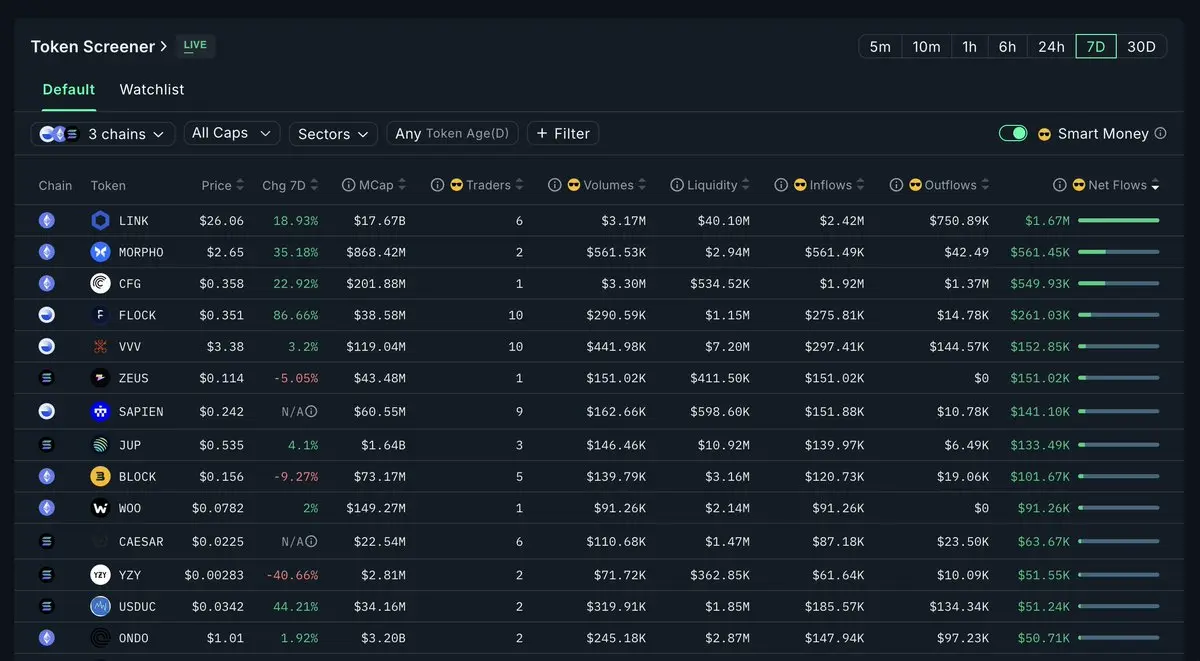The image size is (1200, 661).
Task: Click the info icon before Net Flows header
Action: click(x=1060, y=185)
